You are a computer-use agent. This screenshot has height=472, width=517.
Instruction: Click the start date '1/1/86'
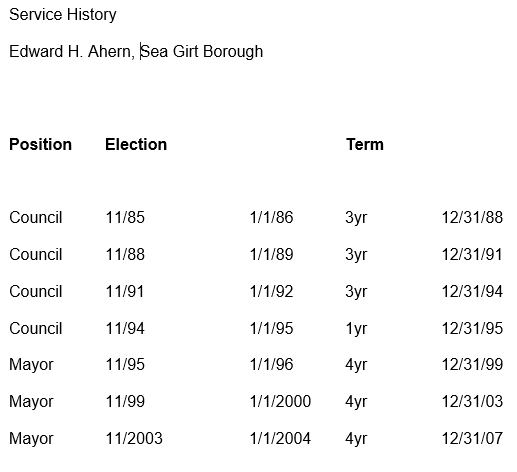271,218
